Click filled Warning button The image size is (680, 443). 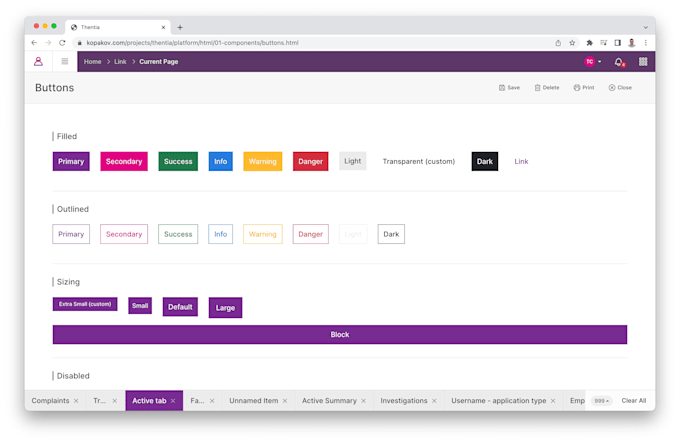pyautogui.click(x=263, y=161)
